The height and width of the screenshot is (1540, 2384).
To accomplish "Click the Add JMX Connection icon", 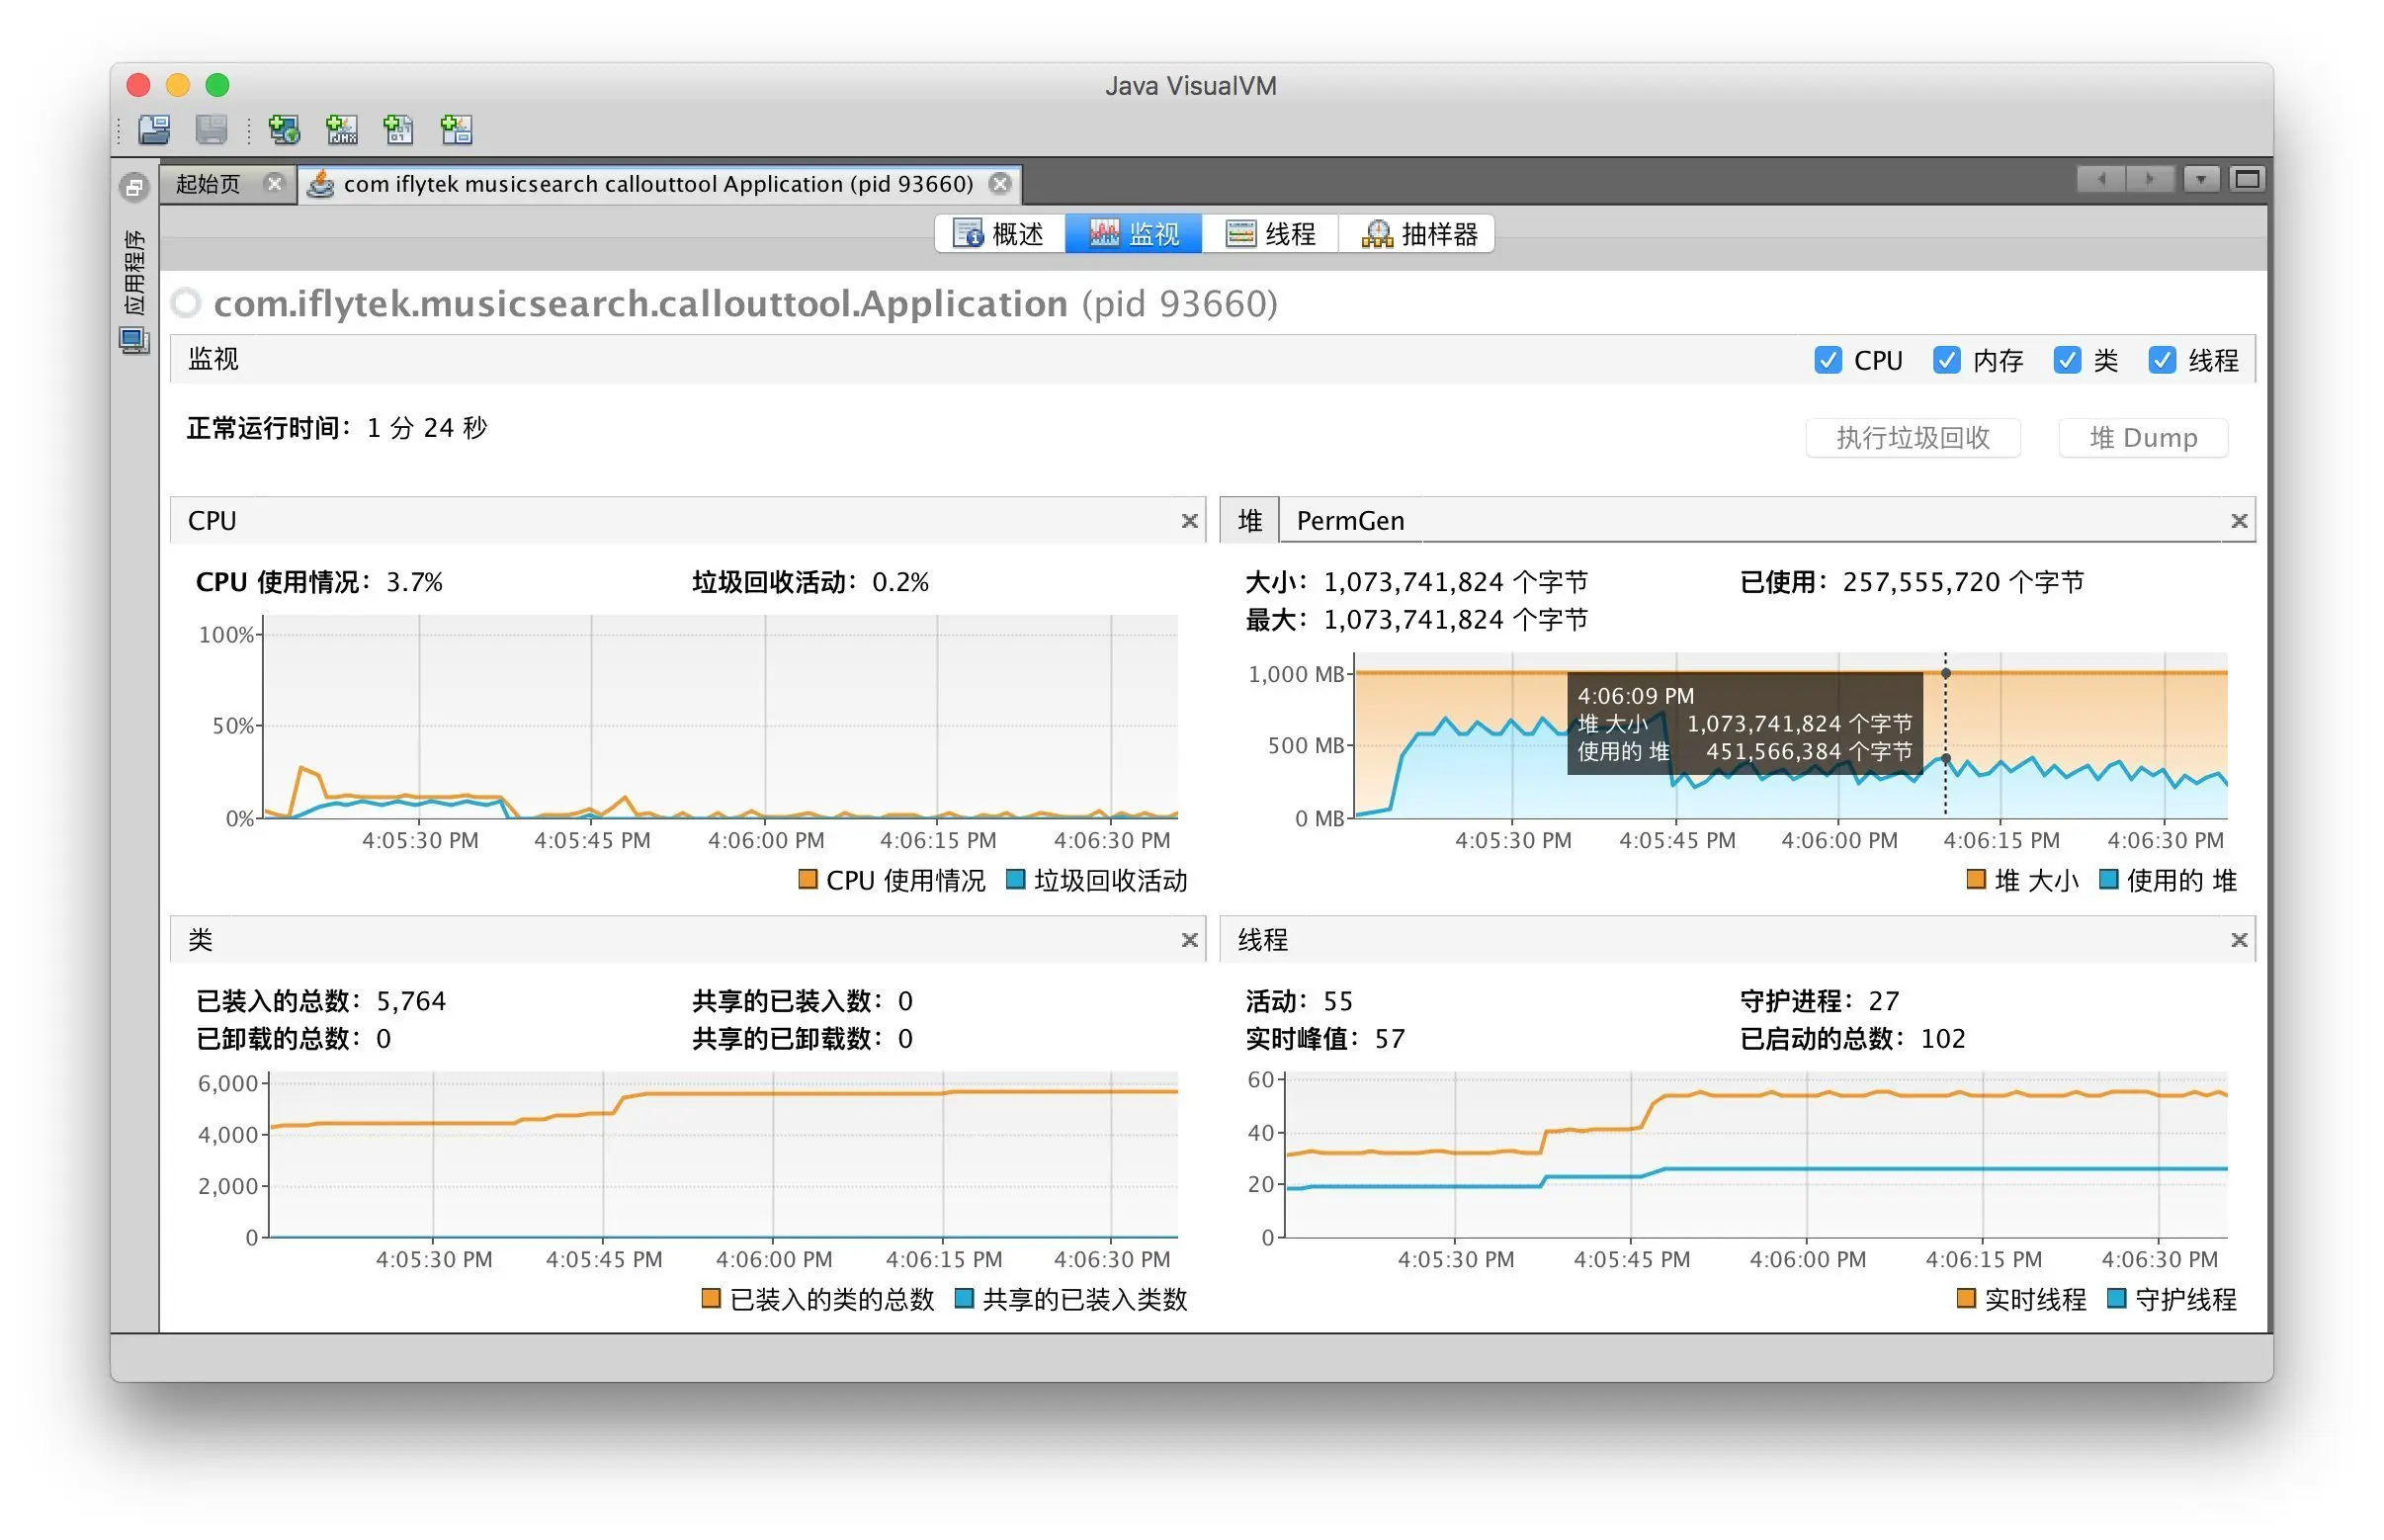I will tap(341, 129).
